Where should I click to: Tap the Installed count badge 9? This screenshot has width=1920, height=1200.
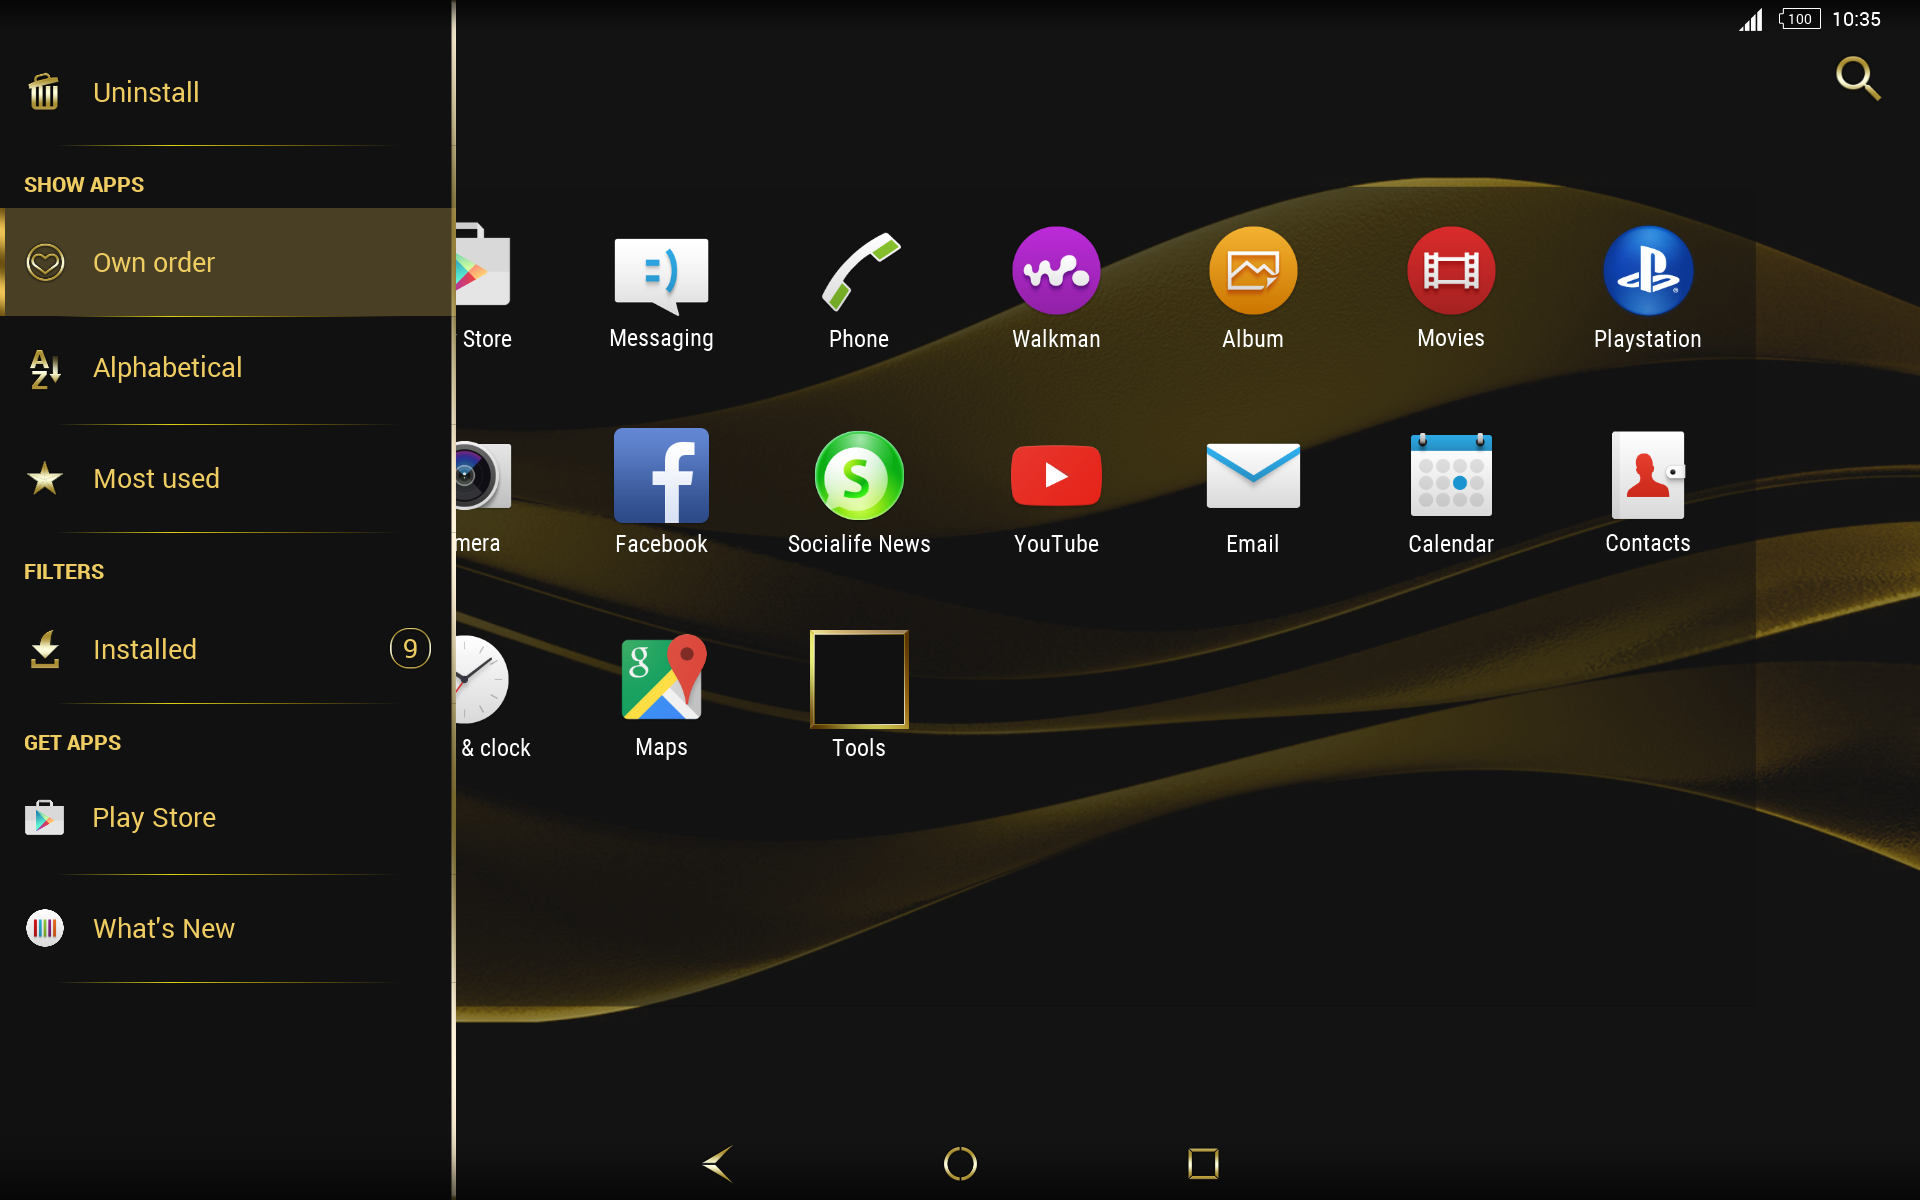(410, 649)
